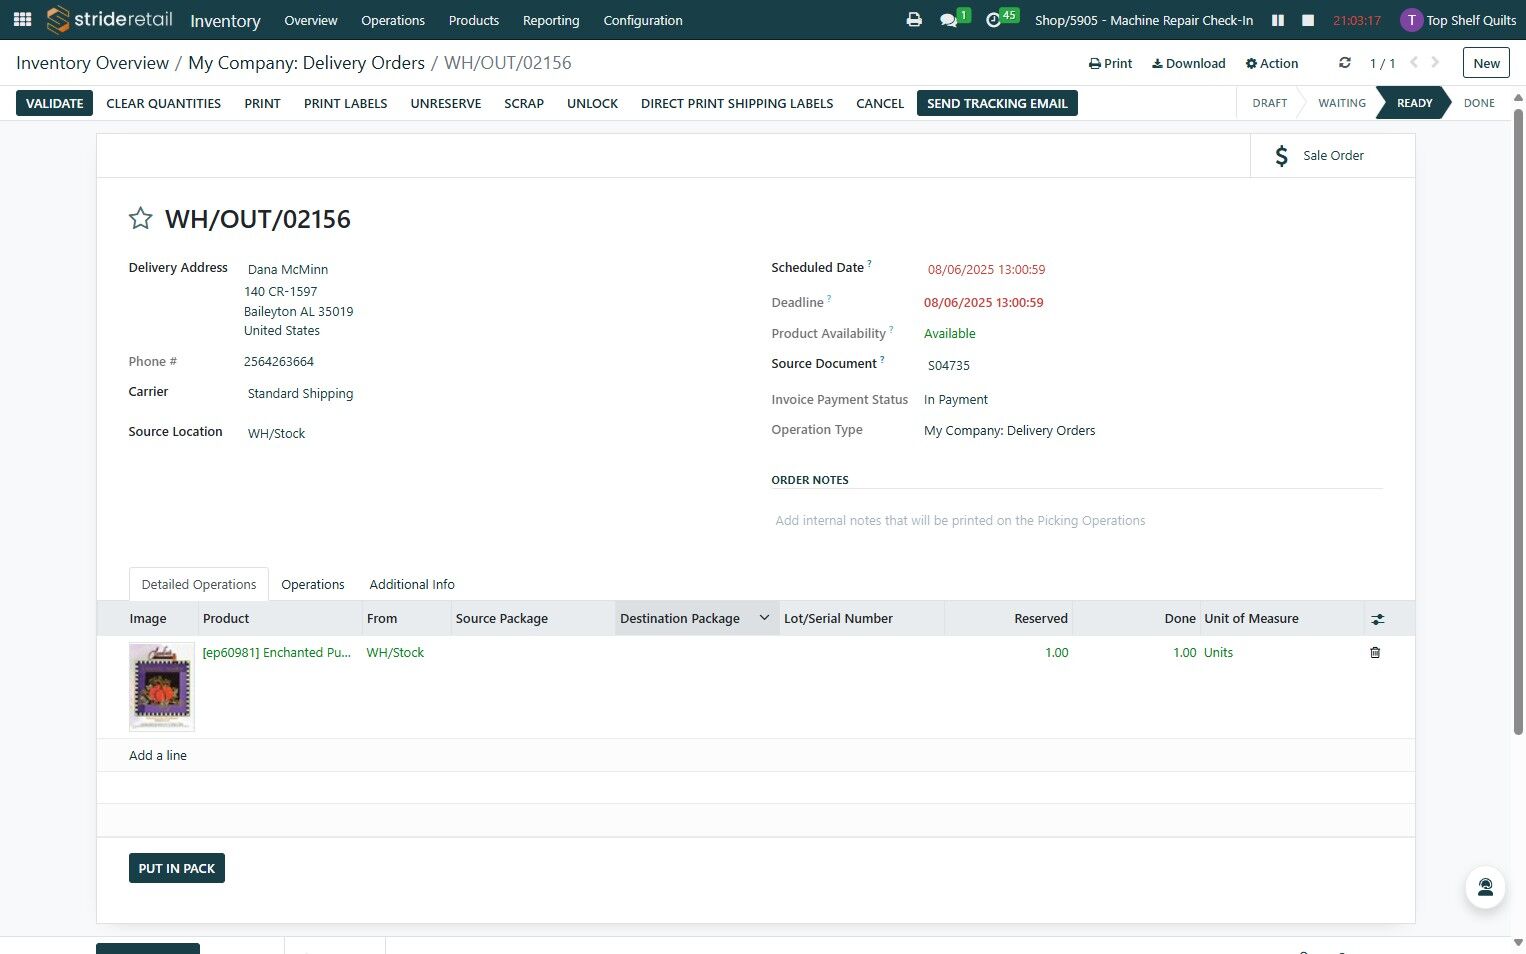Viewport: 1526px width, 954px height.
Task: Open the Action gear dropdown
Action: coord(1272,63)
